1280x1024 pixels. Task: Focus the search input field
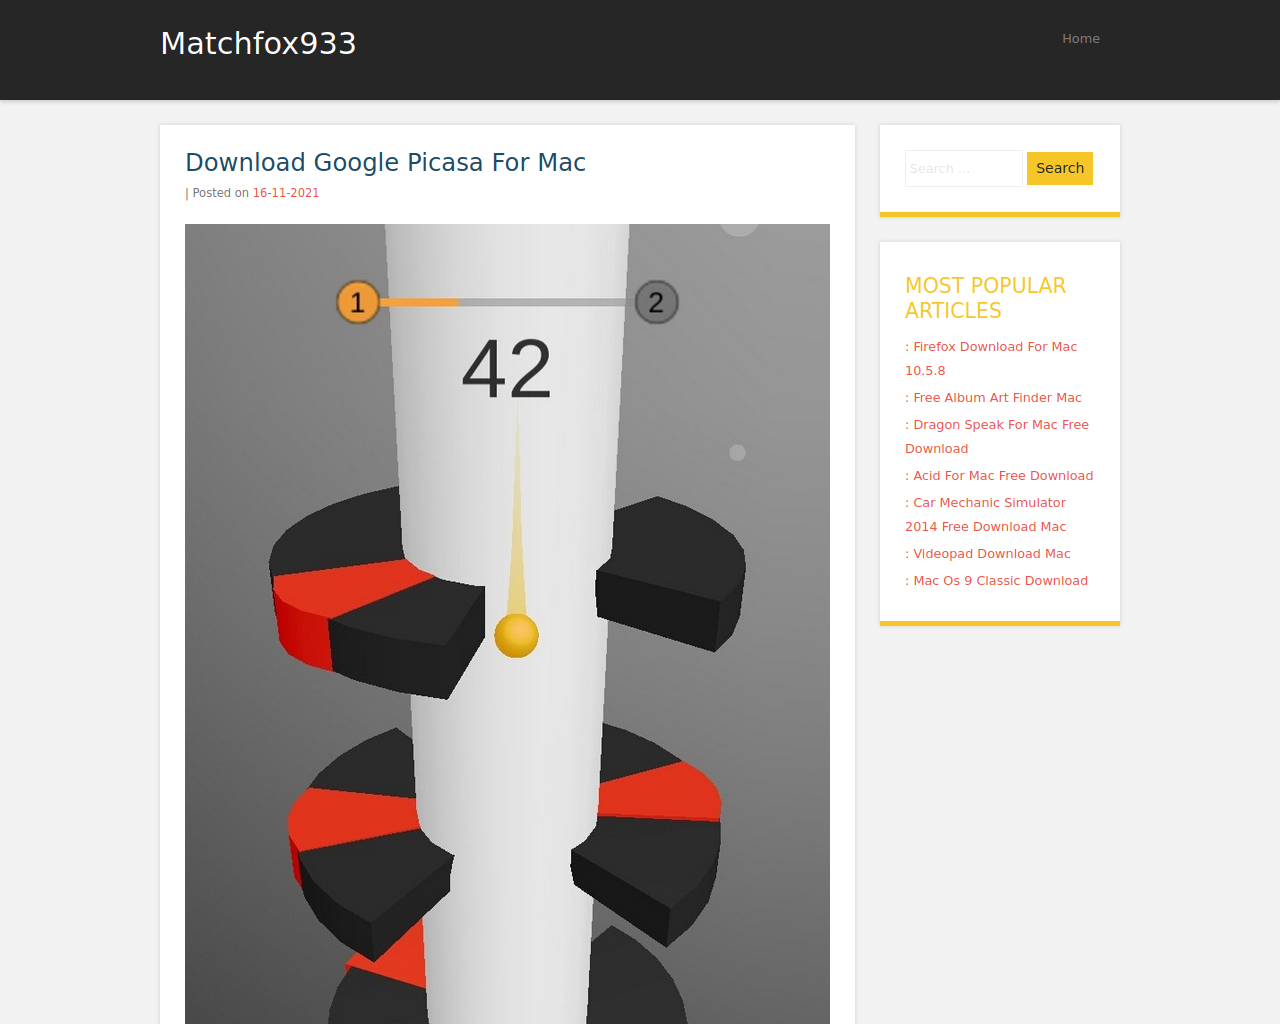(x=964, y=168)
